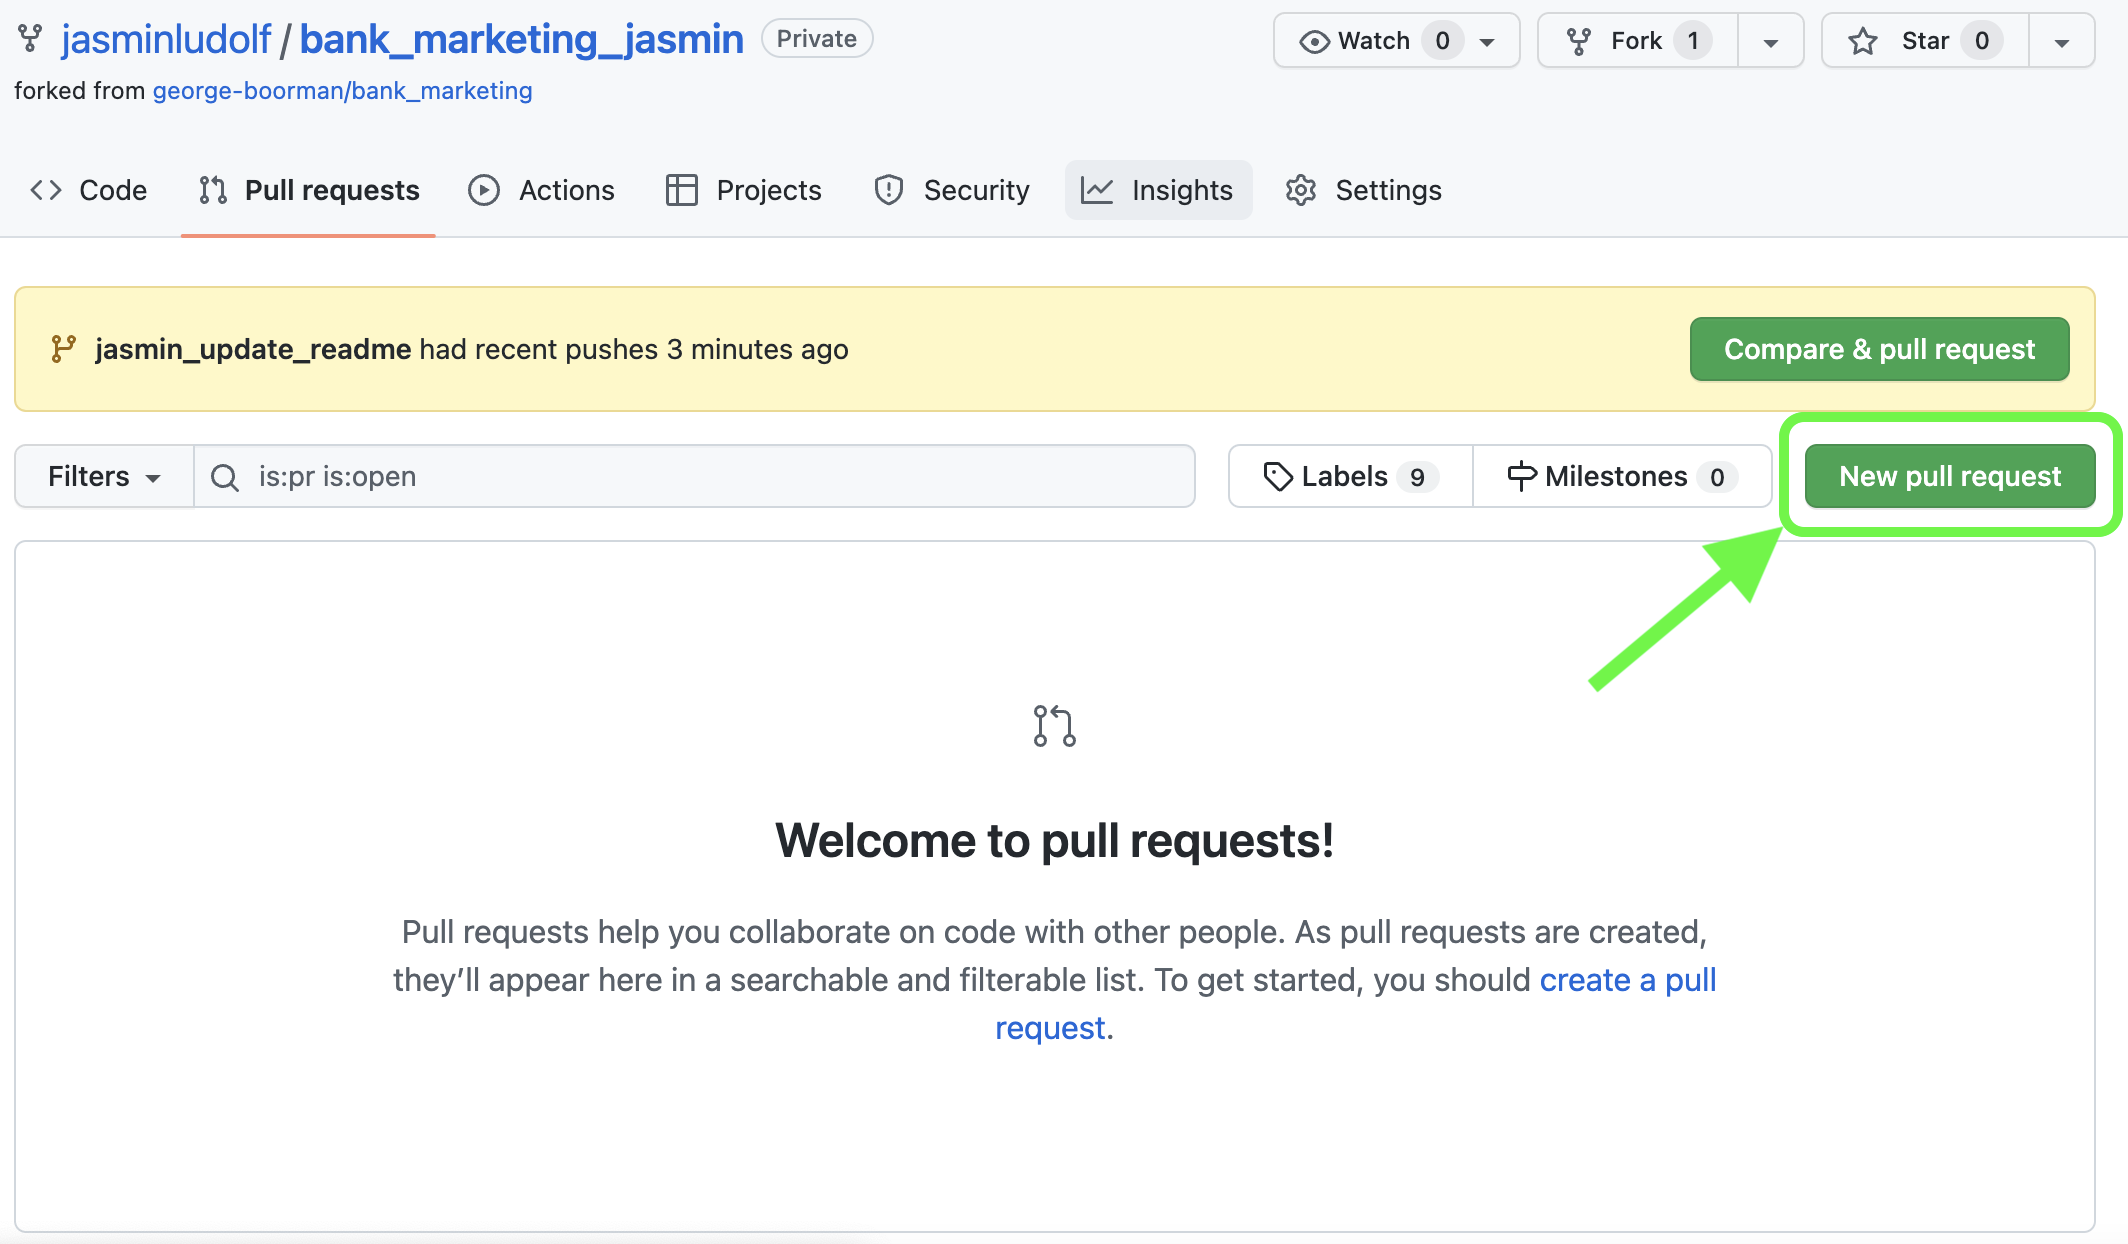Click the magnifier icon in the search field
Image resolution: width=2128 pixels, height=1244 pixels.
(x=225, y=477)
